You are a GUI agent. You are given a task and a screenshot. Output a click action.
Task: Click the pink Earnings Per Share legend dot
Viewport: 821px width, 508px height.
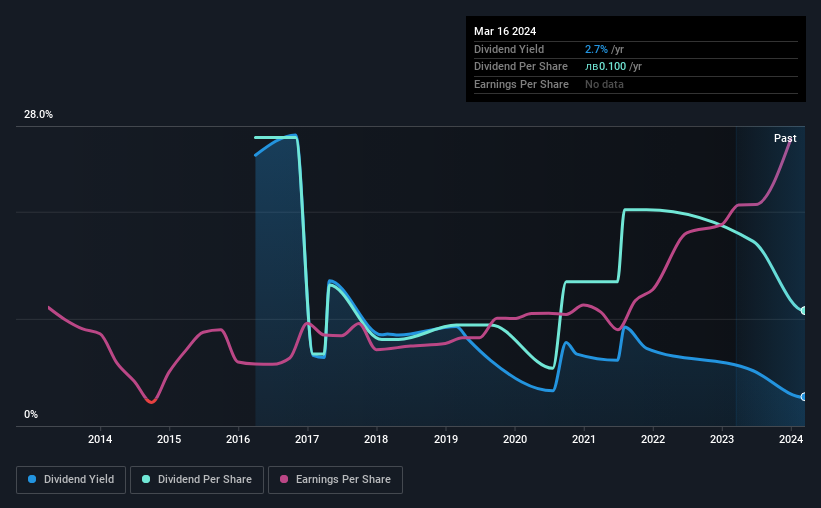pyautogui.click(x=284, y=479)
